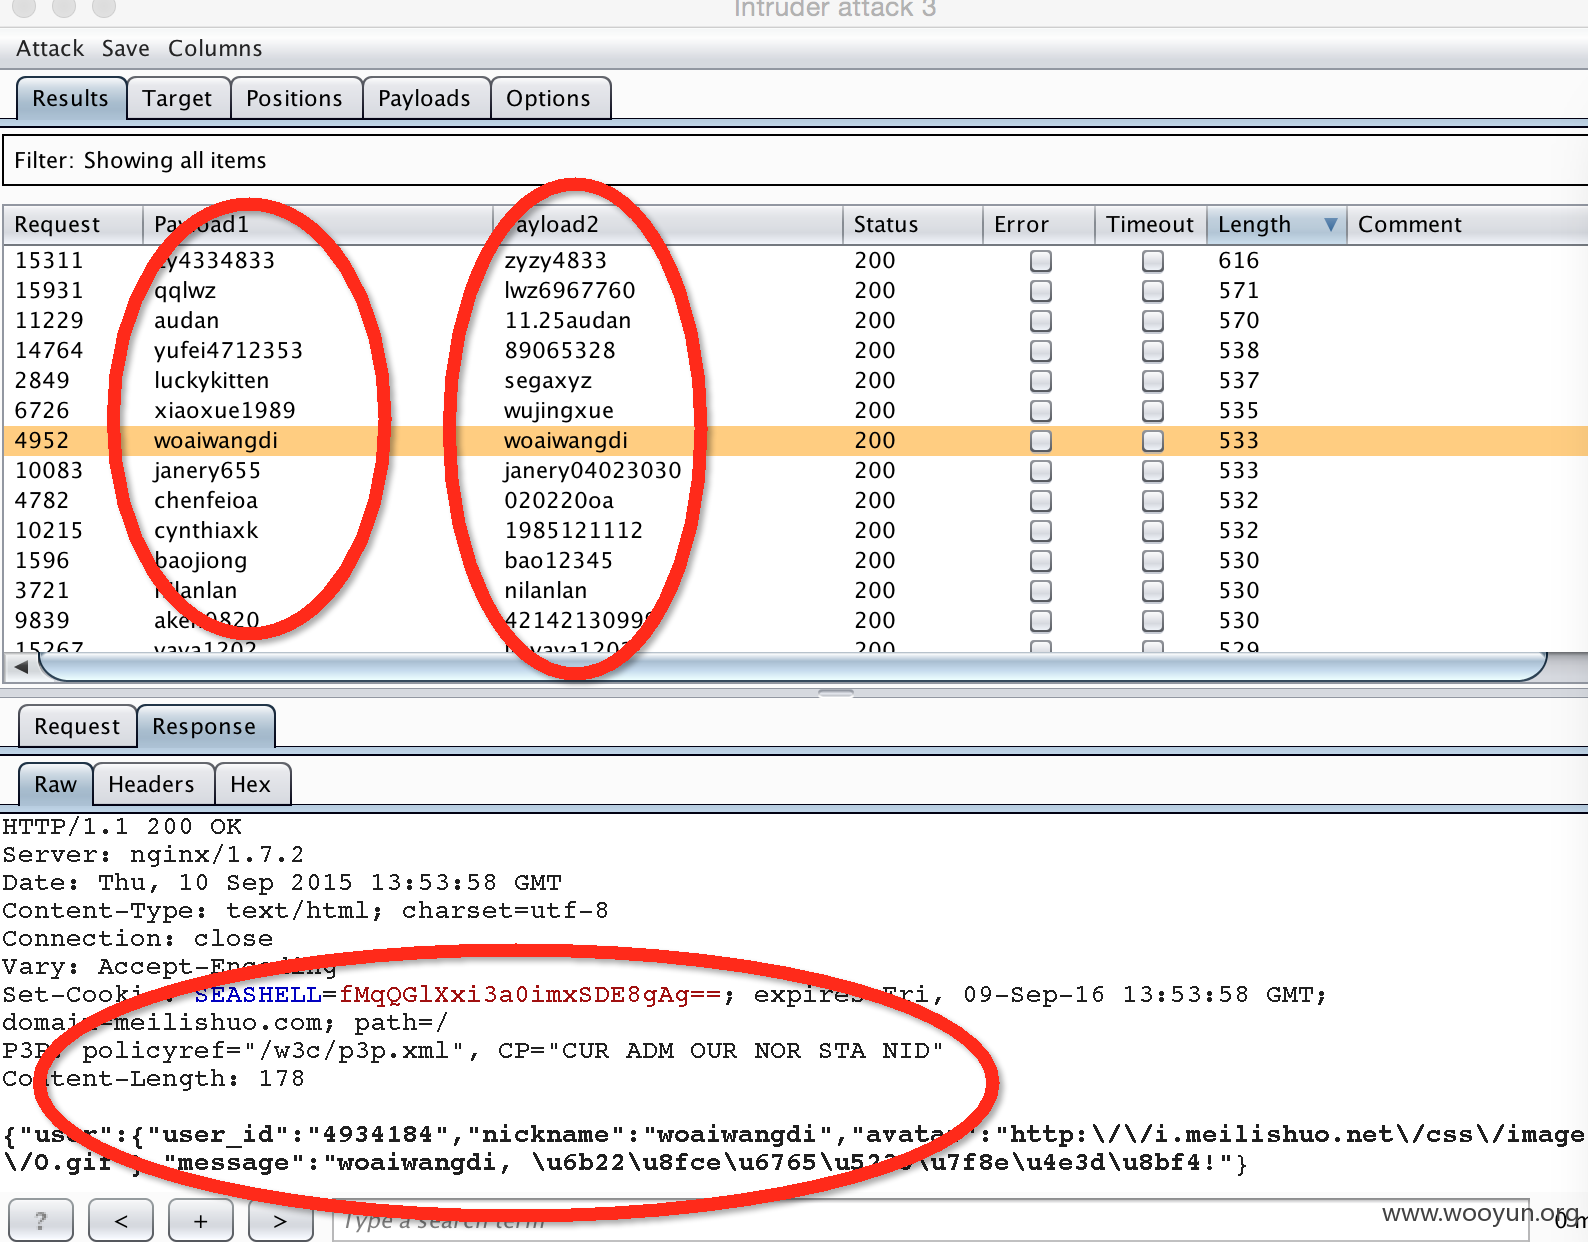The image size is (1588, 1242).
Task: Click length value 616
Action: [x=1238, y=260]
